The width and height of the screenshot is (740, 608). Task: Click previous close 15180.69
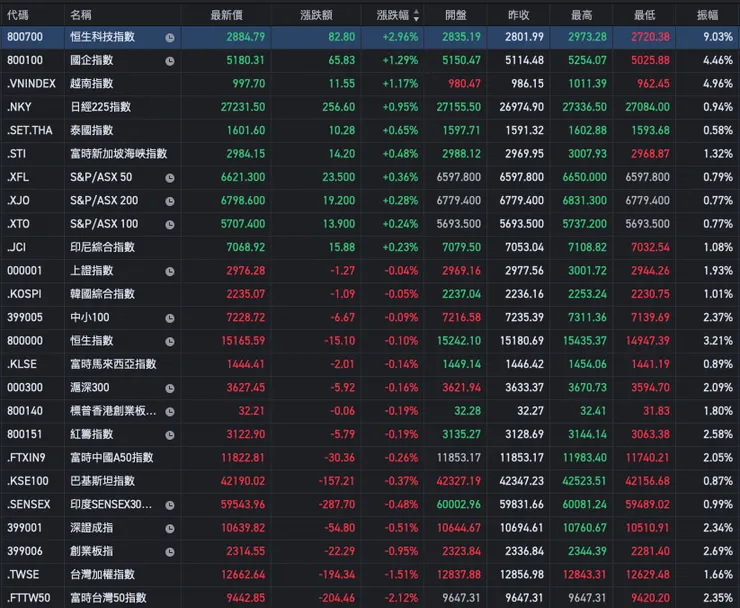tap(521, 340)
